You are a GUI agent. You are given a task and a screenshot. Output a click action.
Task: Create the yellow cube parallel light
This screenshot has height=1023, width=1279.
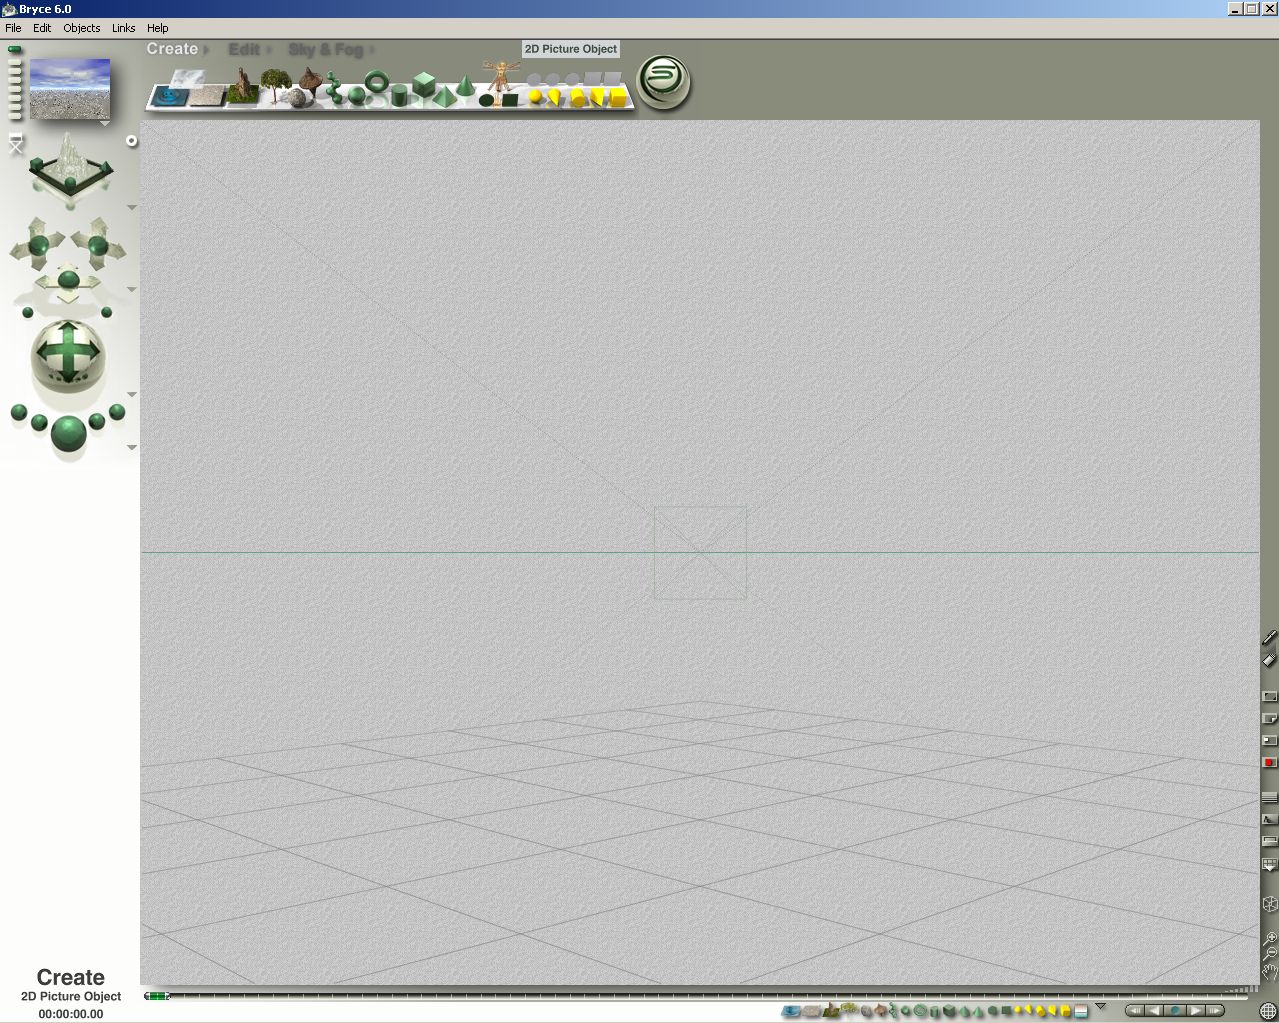(617, 96)
